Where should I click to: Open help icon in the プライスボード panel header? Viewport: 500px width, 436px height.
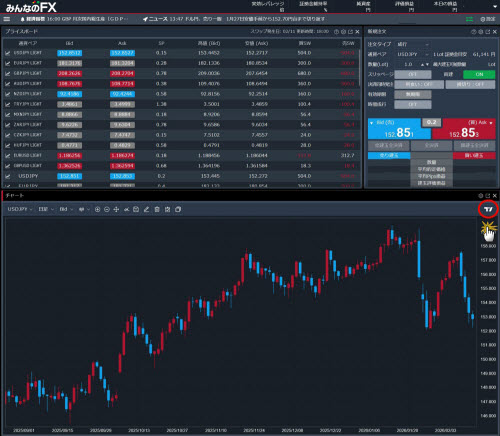click(336, 32)
